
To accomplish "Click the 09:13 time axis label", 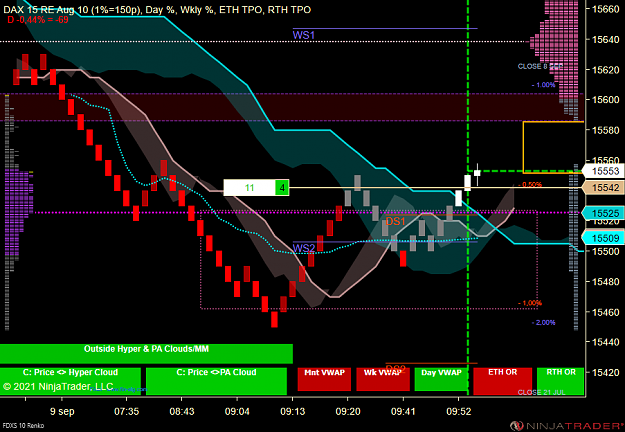I will click(293, 411).
